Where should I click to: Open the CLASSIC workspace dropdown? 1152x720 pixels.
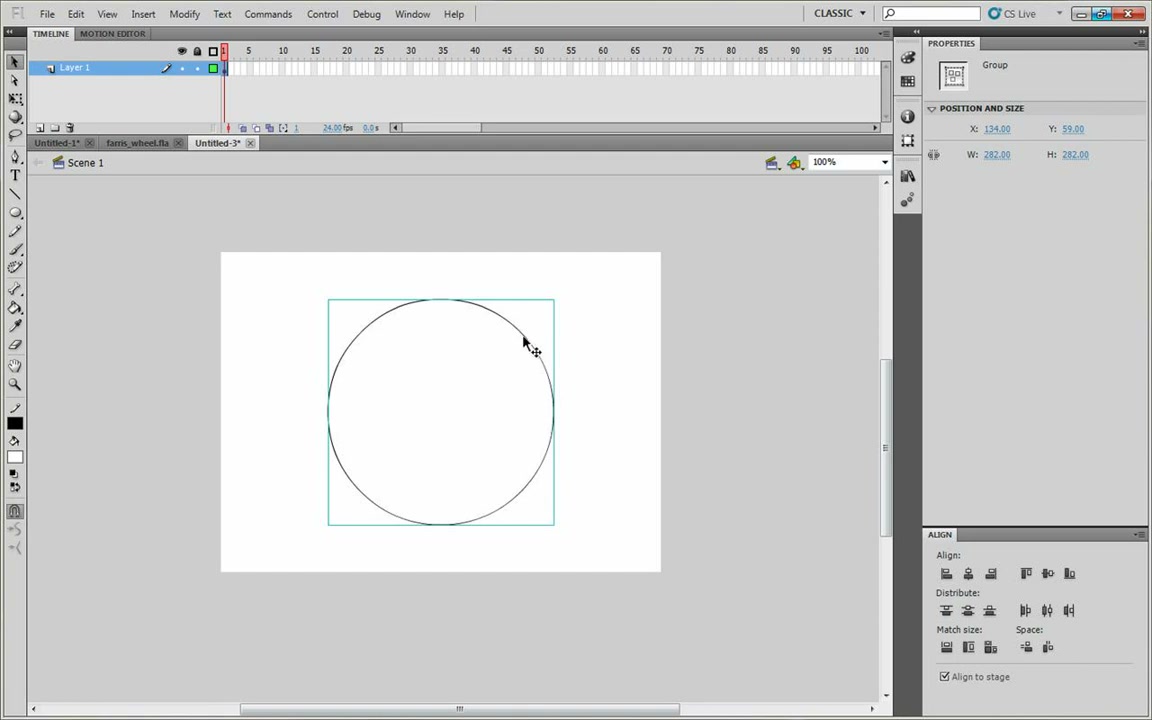point(840,13)
